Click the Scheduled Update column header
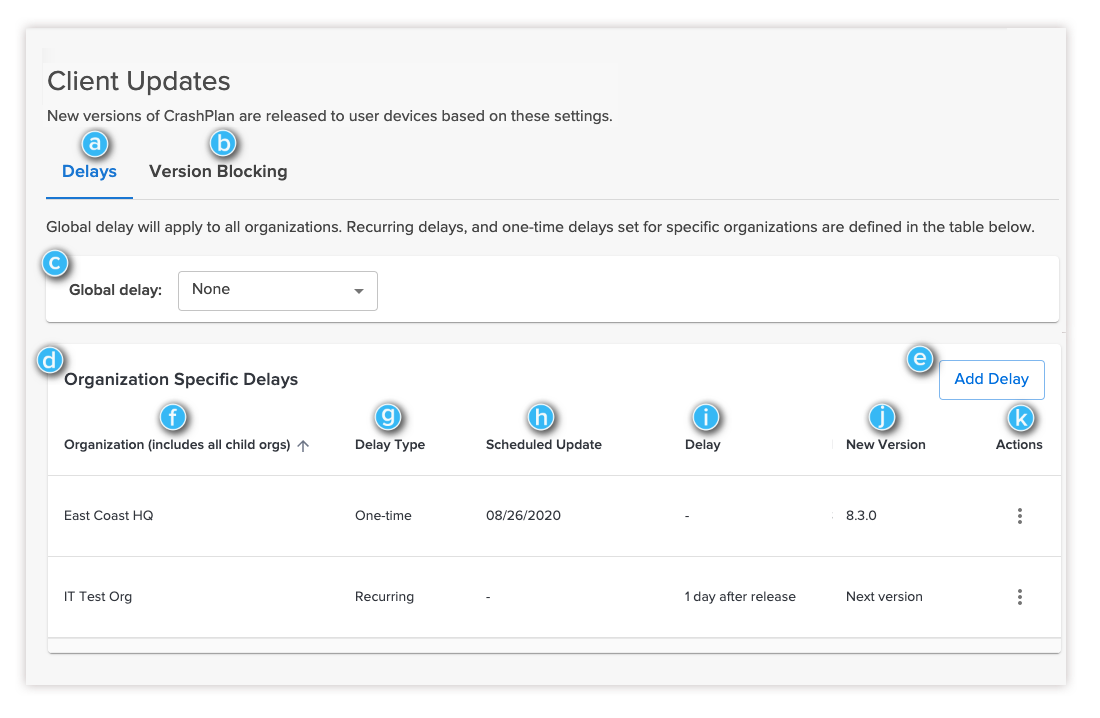This screenshot has height=718, width=1100. pos(544,444)
